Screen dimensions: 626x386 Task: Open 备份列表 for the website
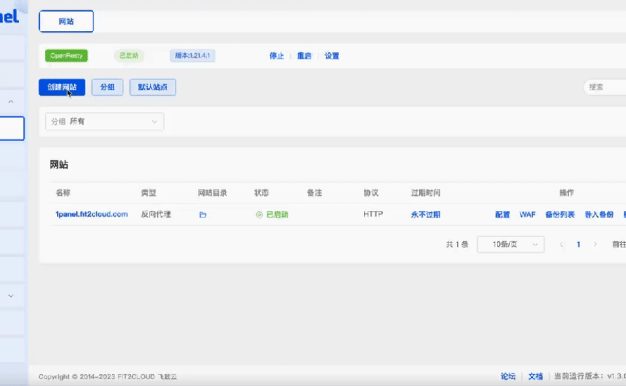point(560,215)
